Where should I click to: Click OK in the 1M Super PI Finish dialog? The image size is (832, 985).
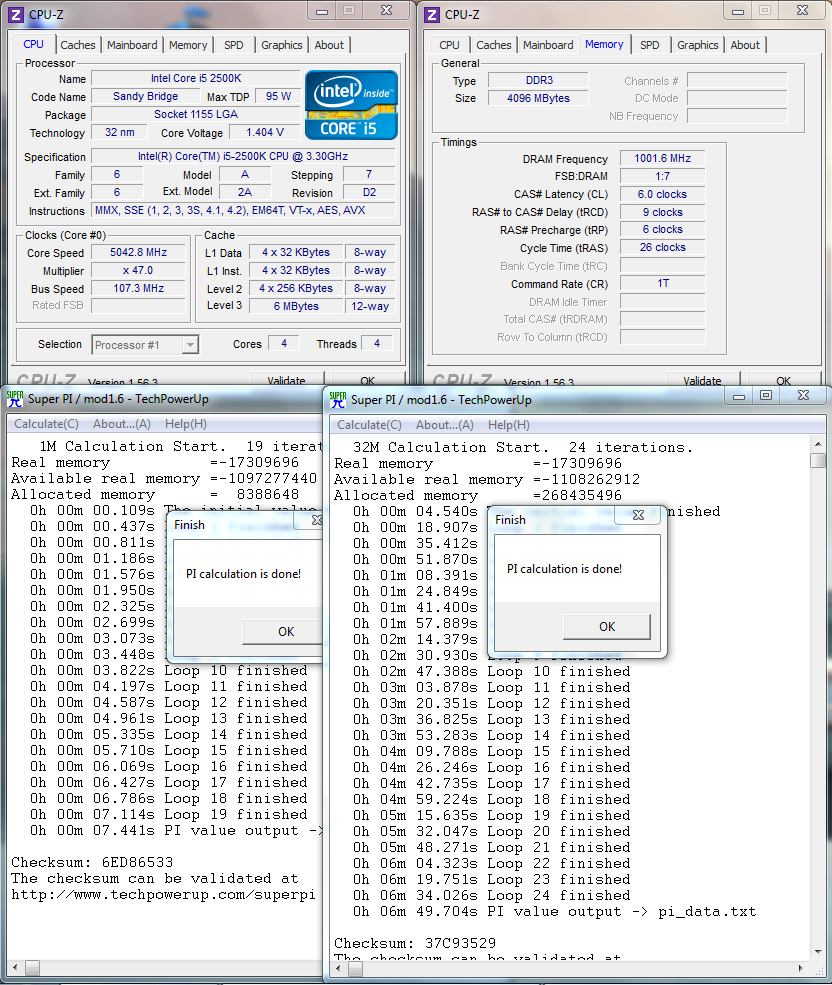point(282,632)
